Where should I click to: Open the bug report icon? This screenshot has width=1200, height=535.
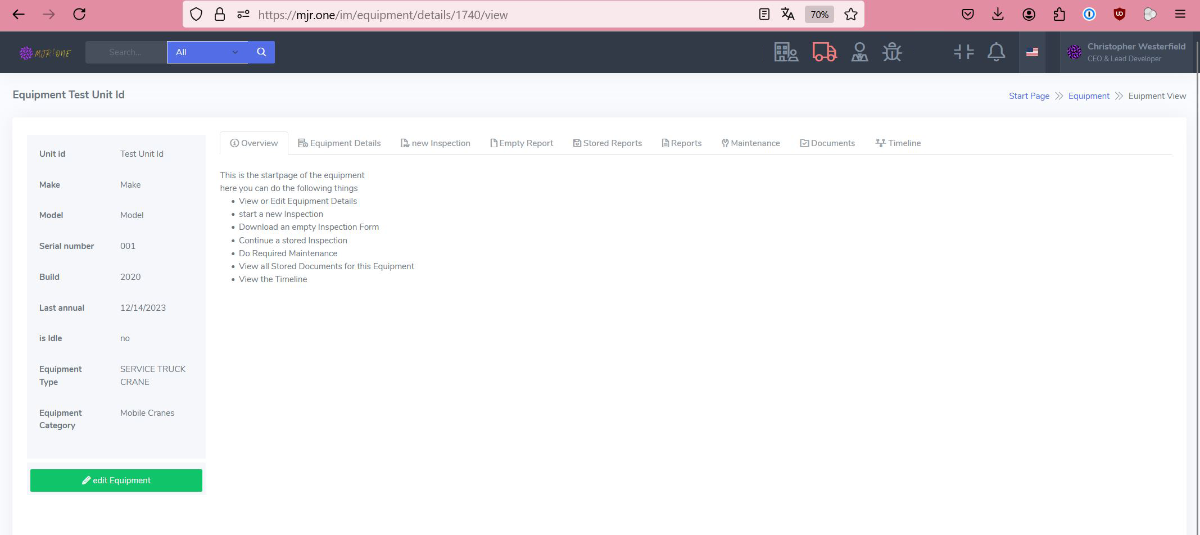click(x=893, y=52)
